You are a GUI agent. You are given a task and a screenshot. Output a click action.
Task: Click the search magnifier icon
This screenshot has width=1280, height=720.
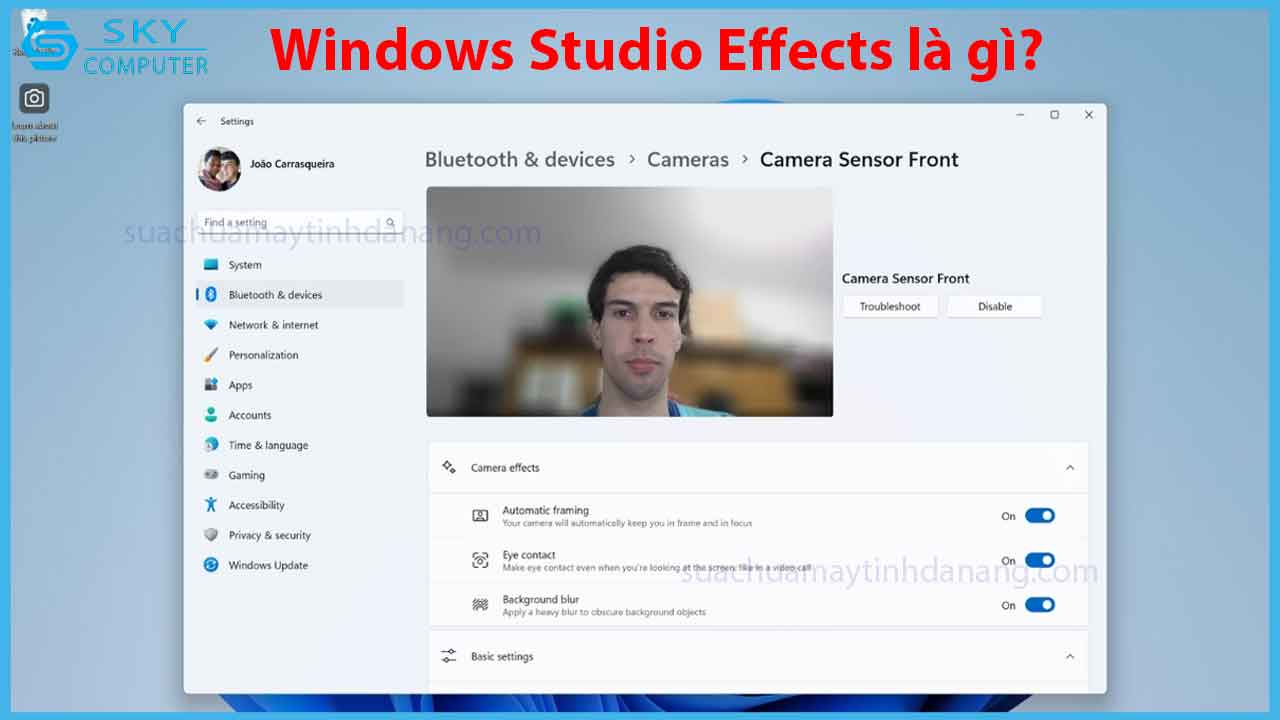[391, 223]
